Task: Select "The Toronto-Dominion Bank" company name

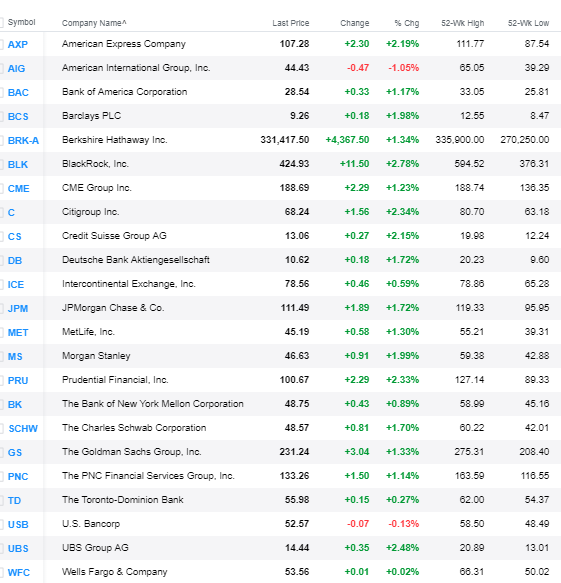Action: click(x=123, y=500)
